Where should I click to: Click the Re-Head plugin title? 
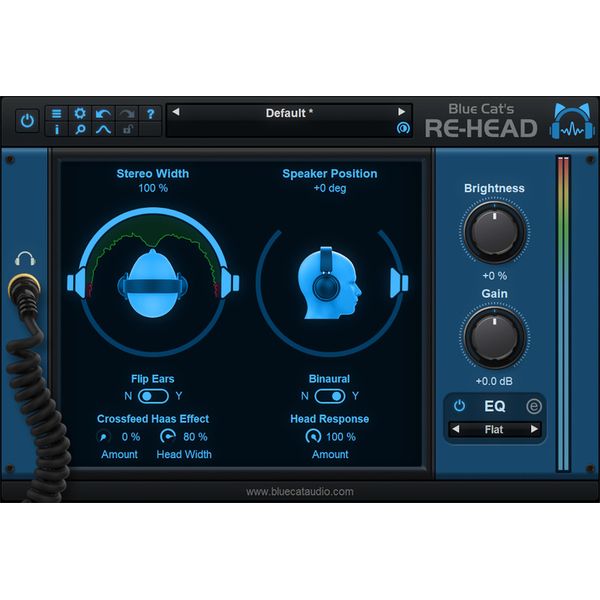481,128
